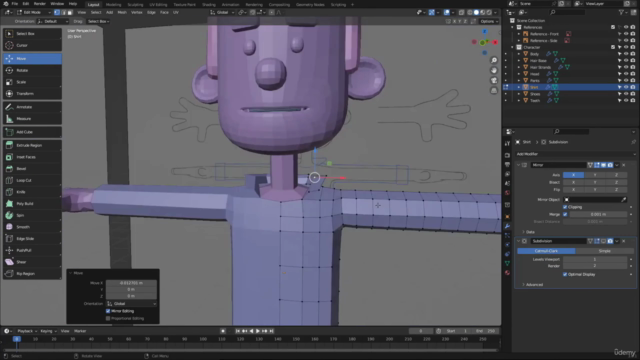Viewport: 640px width, 360px height.
Task: Select the Bevel tool
Action: point(32,169)
